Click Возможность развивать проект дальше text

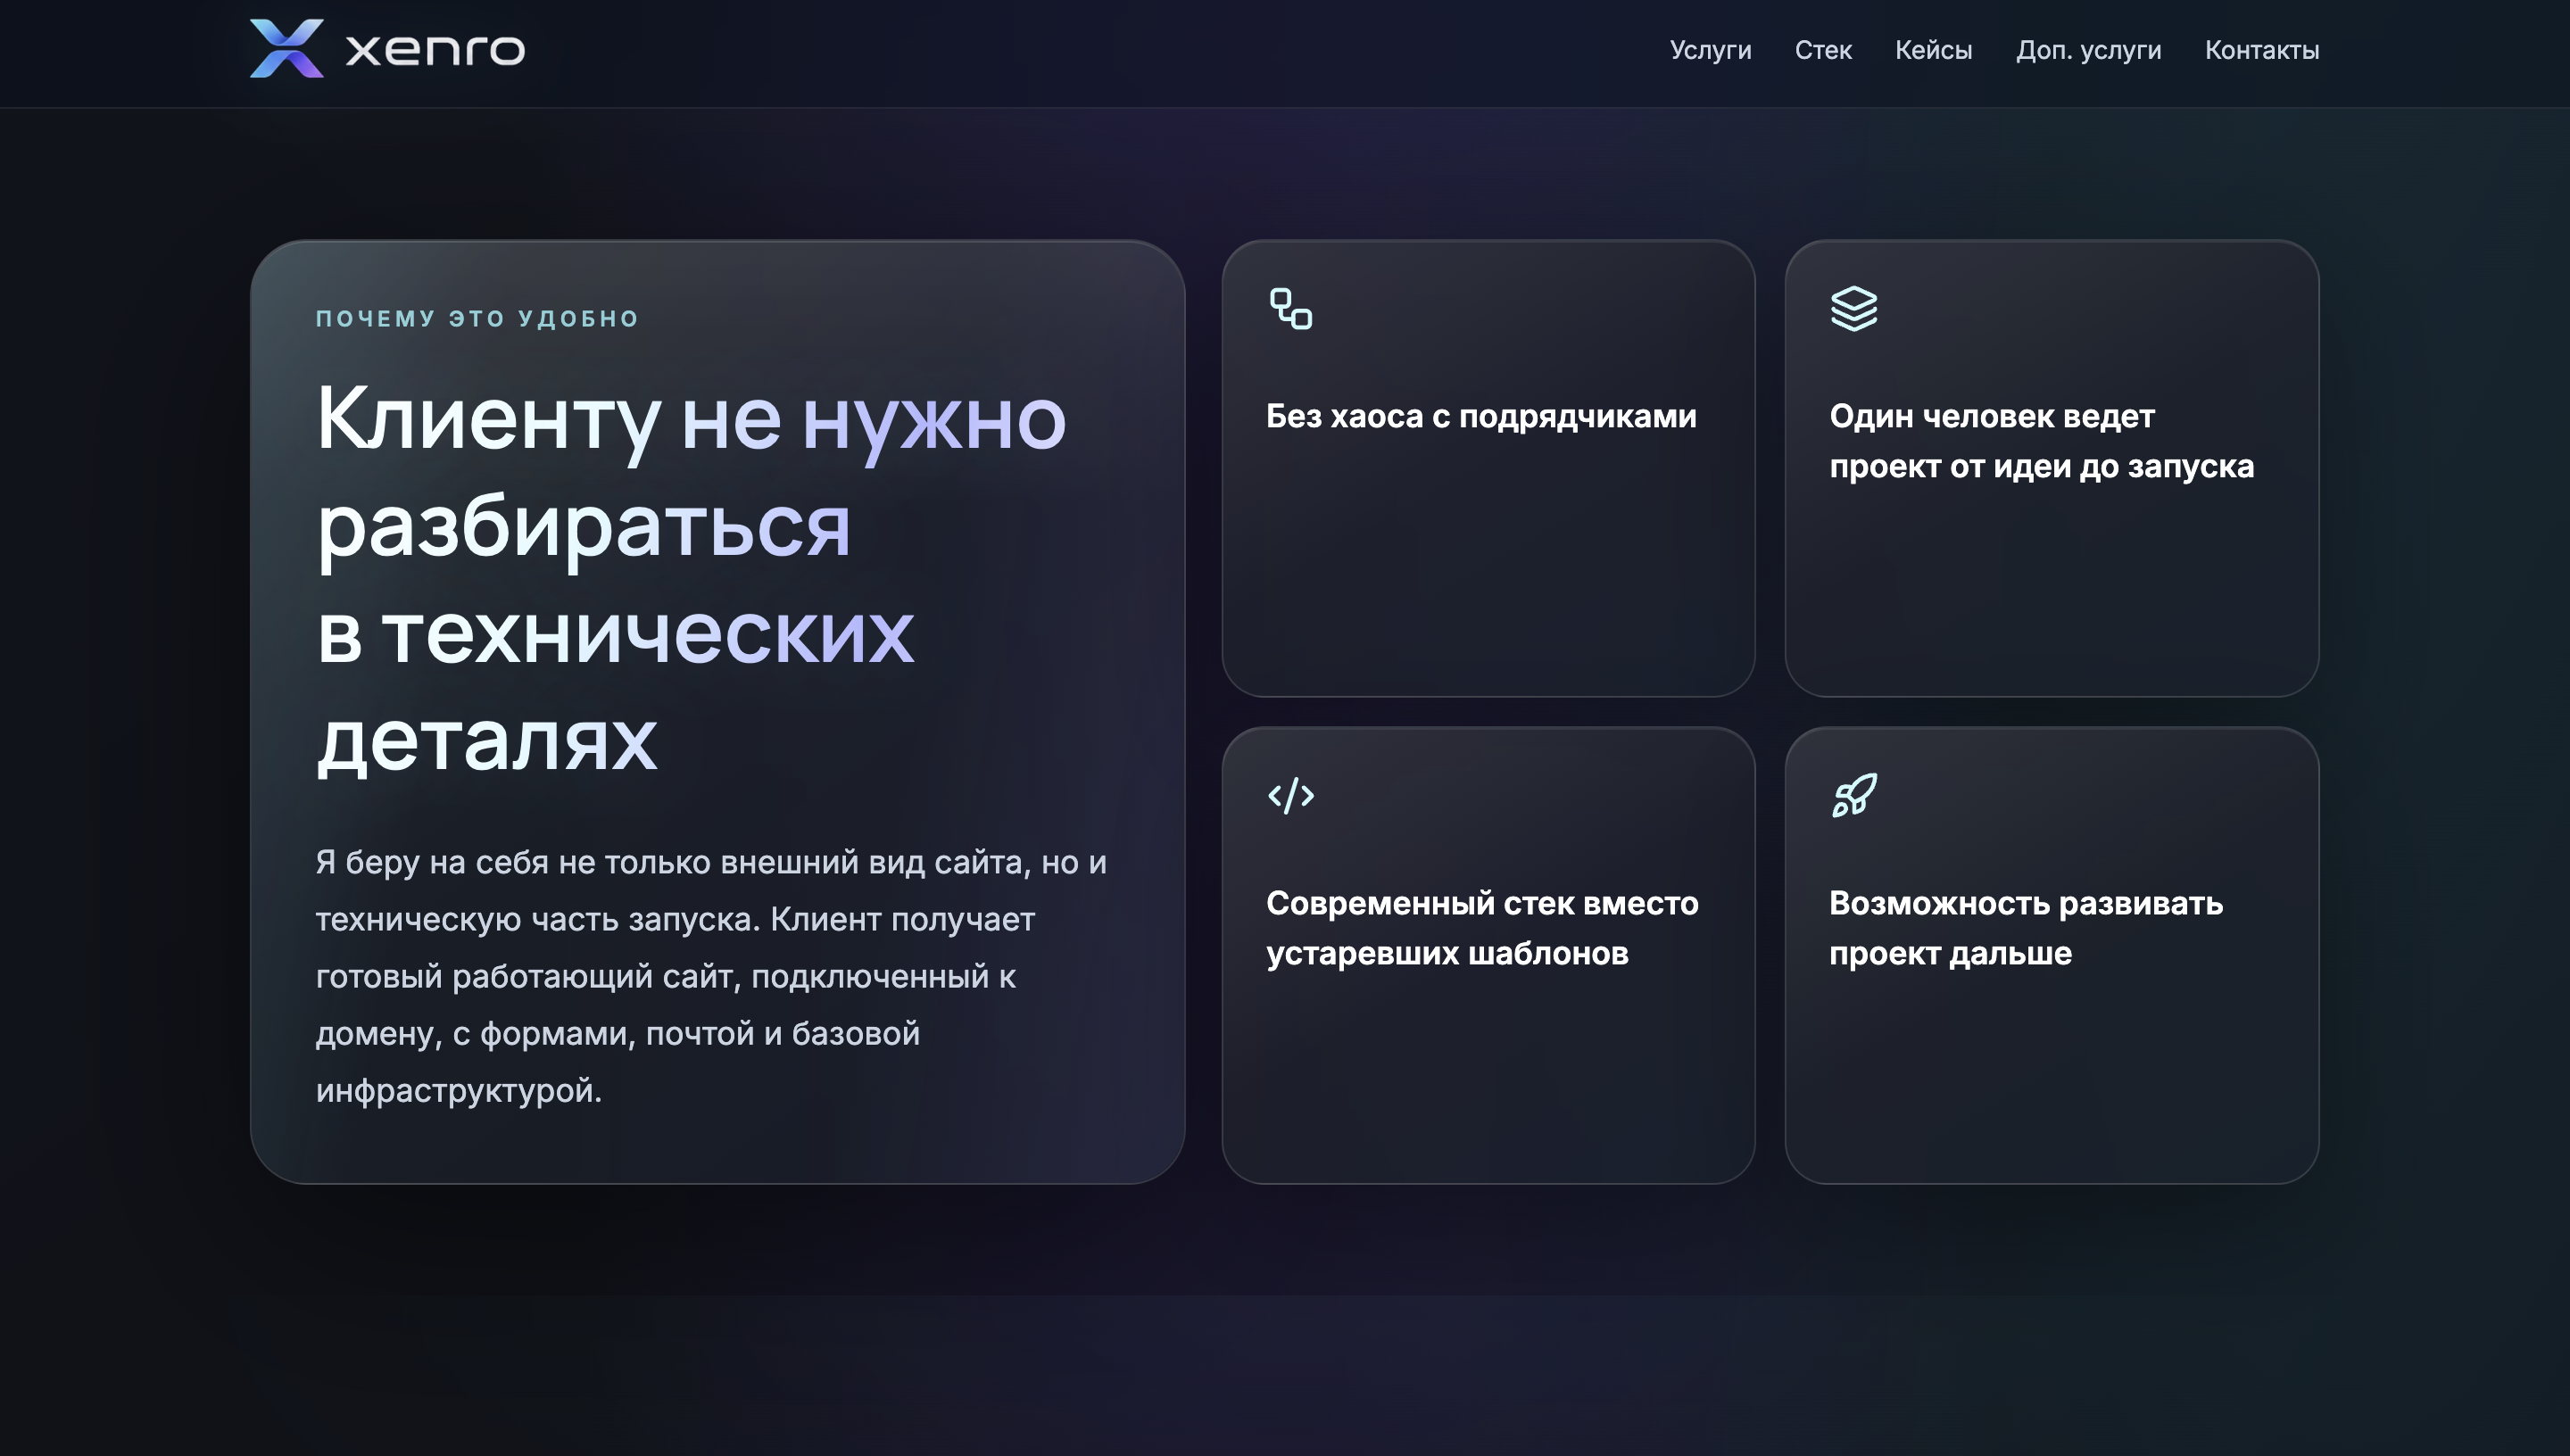(2026, 928)
